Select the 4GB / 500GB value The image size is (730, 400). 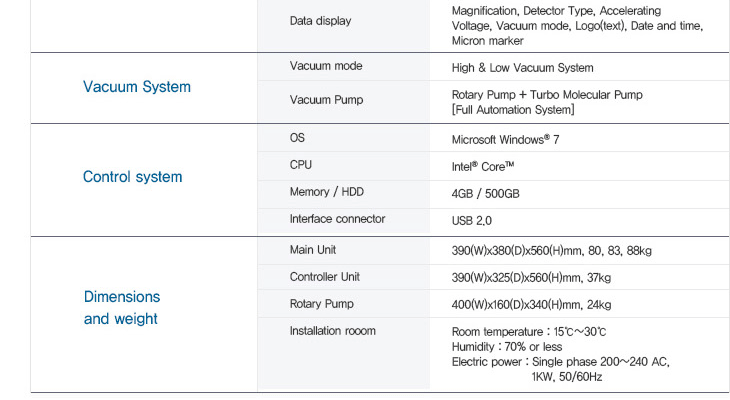(485, 193)
